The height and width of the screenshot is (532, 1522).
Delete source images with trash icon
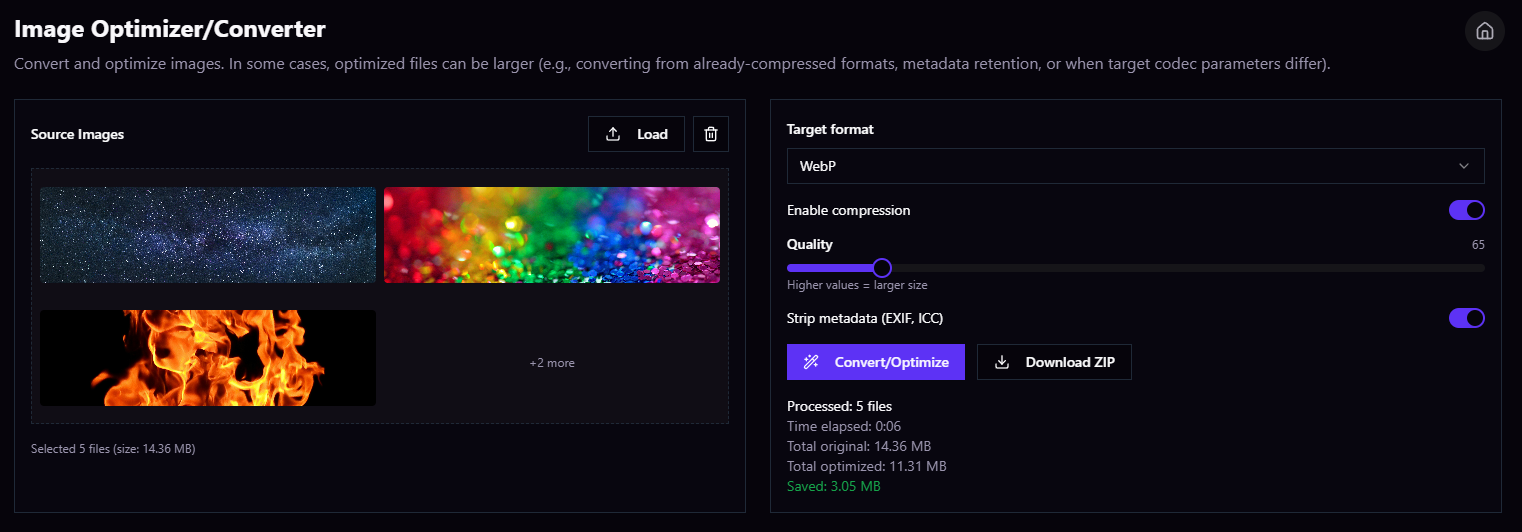[x=711, y=134]
